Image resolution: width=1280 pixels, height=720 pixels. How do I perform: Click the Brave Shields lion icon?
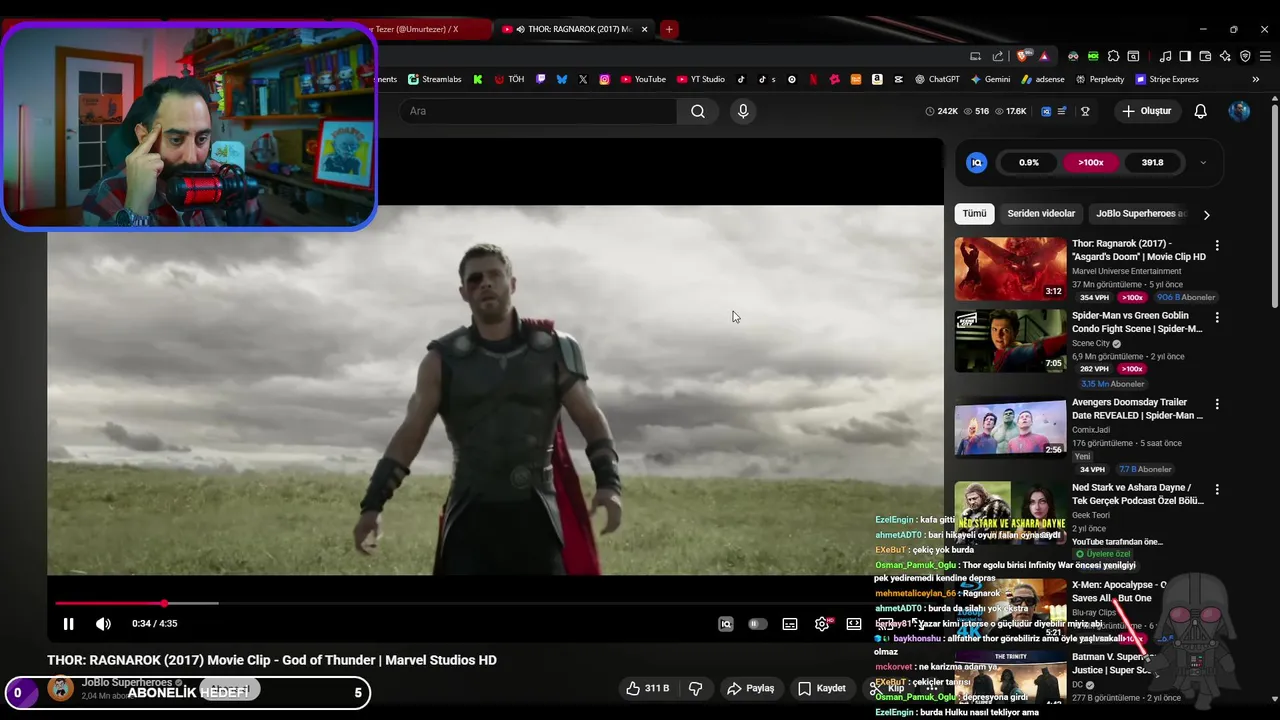1022,56
